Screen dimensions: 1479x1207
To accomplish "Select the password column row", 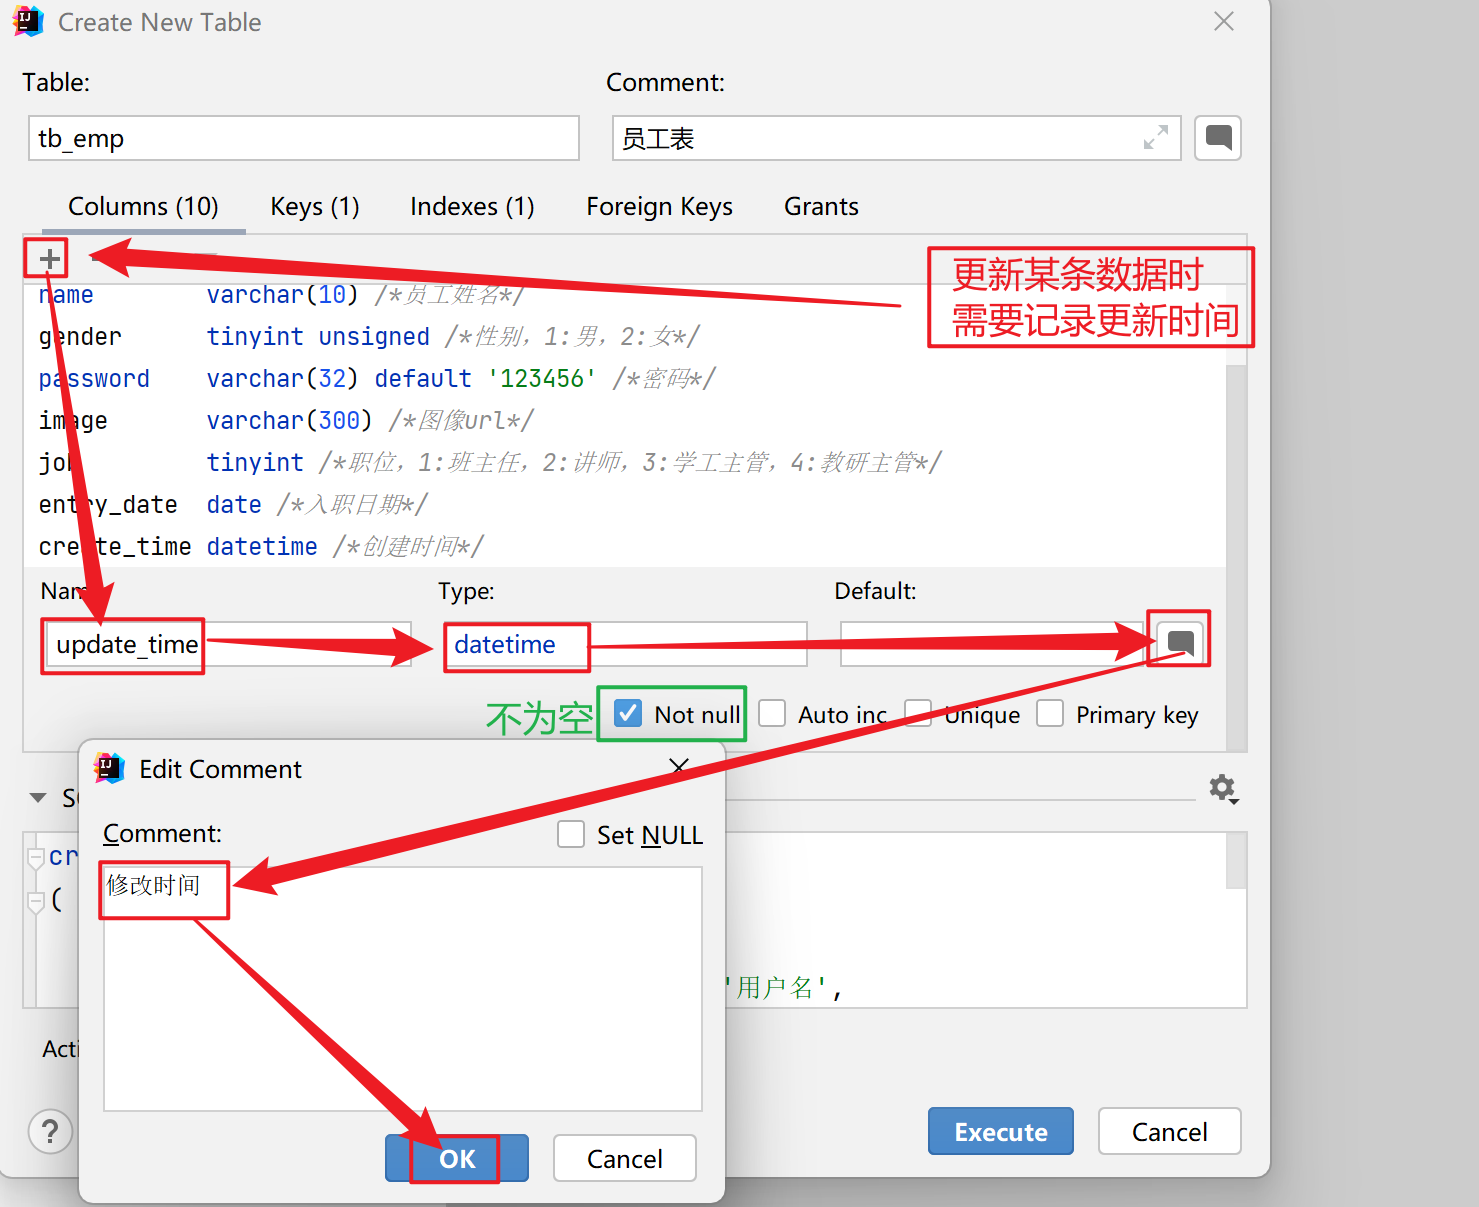I will tap(625, 379).
